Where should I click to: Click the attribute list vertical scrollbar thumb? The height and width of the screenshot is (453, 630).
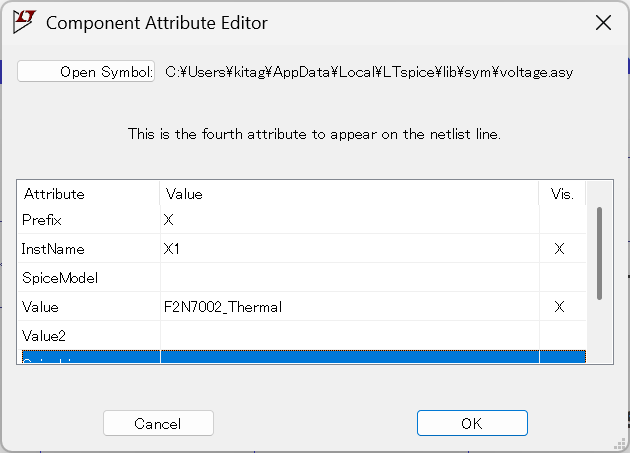click(599, 253)
